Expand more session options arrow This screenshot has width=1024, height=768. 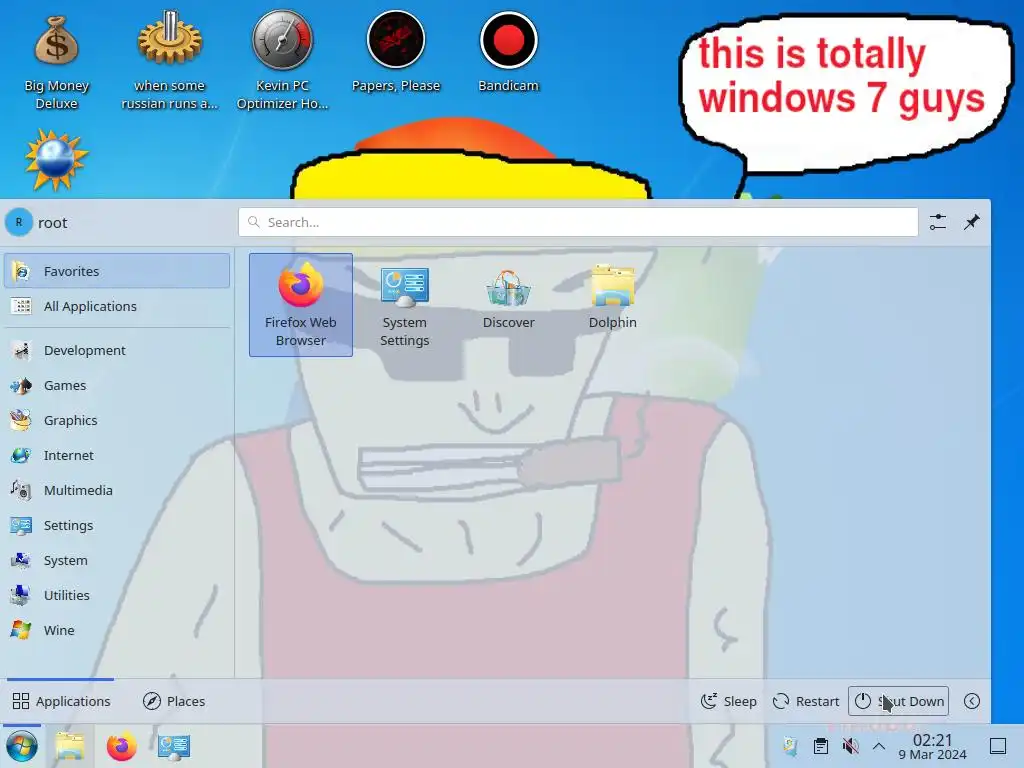tap(972, 701)
